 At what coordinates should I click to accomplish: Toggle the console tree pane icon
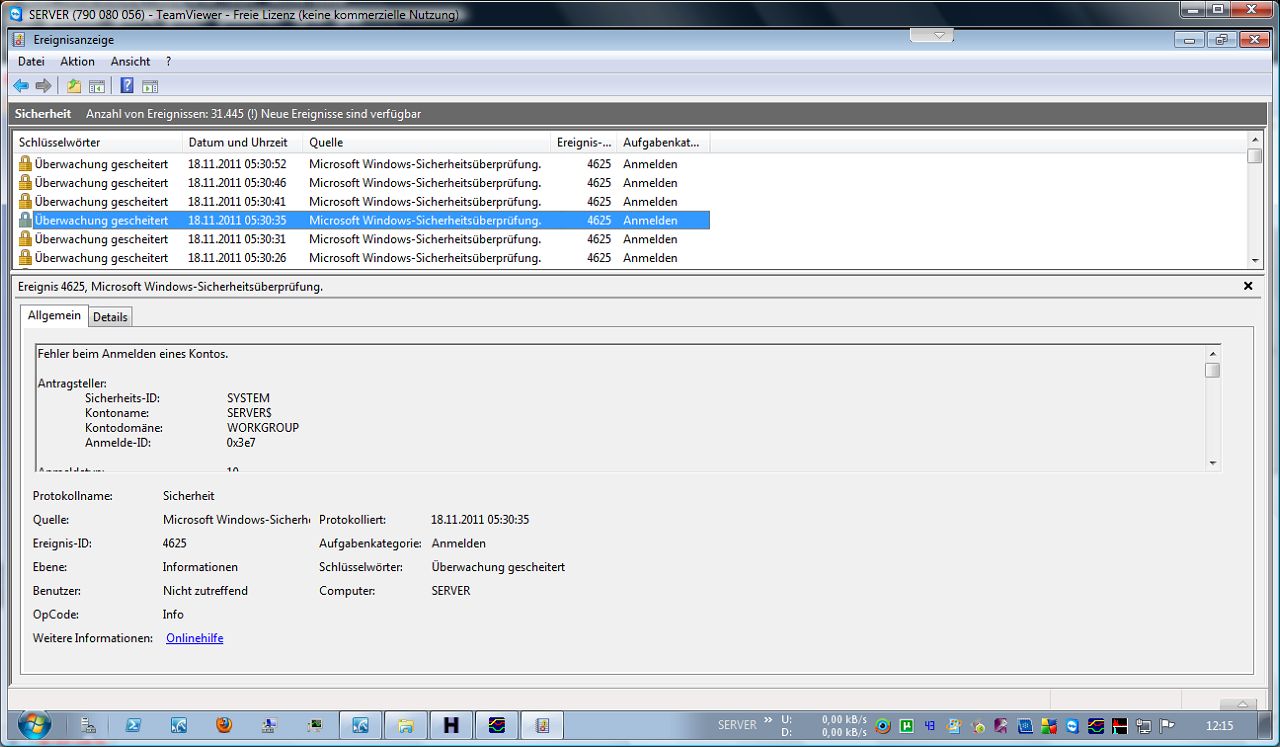click(97, 86)
